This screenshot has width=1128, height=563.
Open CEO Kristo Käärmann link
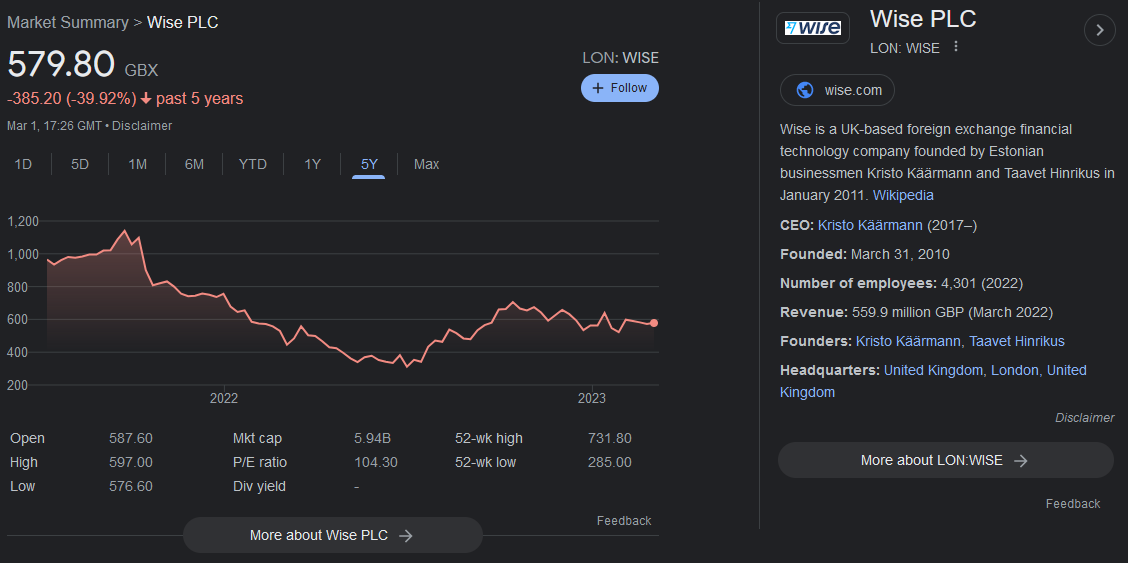(870, 225)
